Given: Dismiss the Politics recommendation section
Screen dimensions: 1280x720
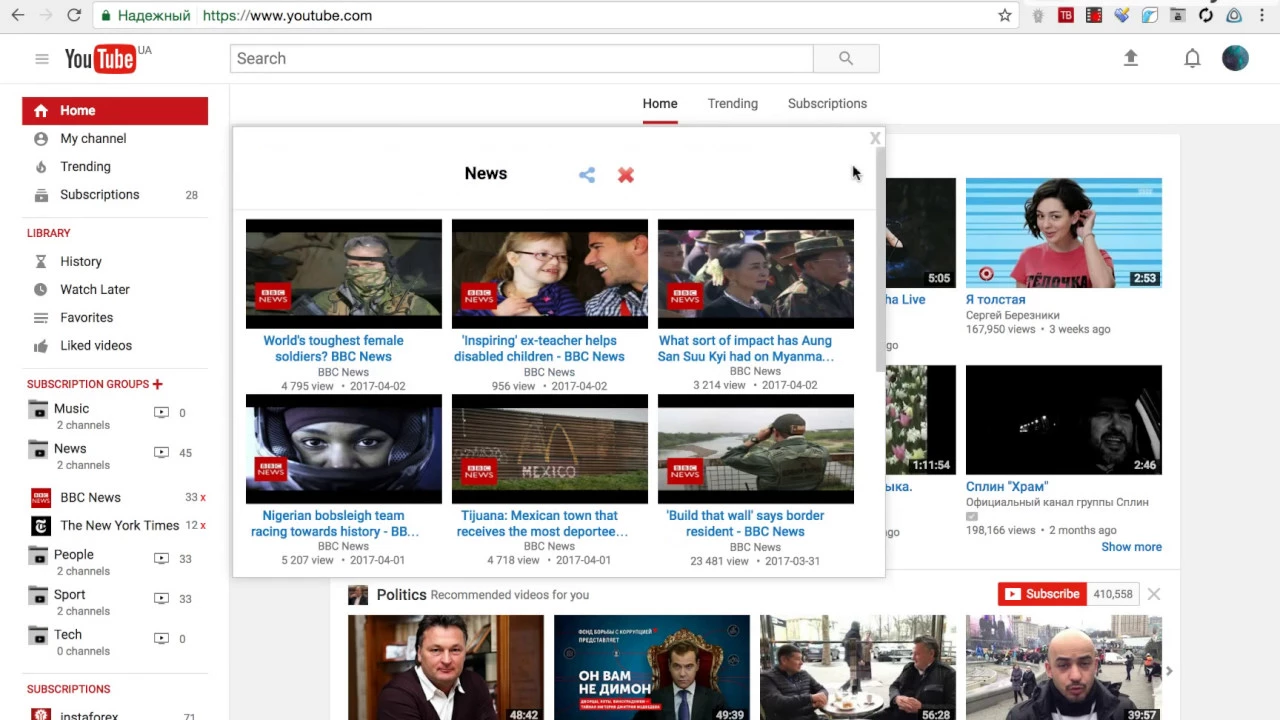Looking at the screenshot, I should click(1154, 594).
